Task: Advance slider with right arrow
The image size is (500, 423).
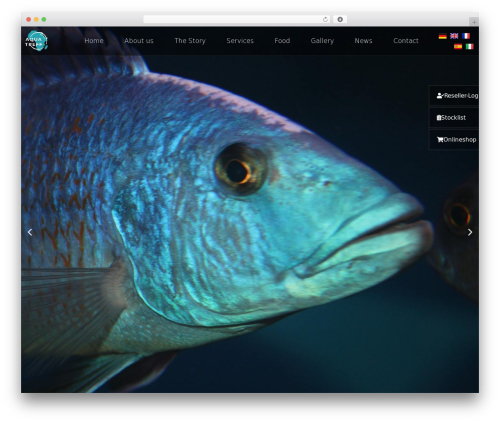Action: point(470,232)
